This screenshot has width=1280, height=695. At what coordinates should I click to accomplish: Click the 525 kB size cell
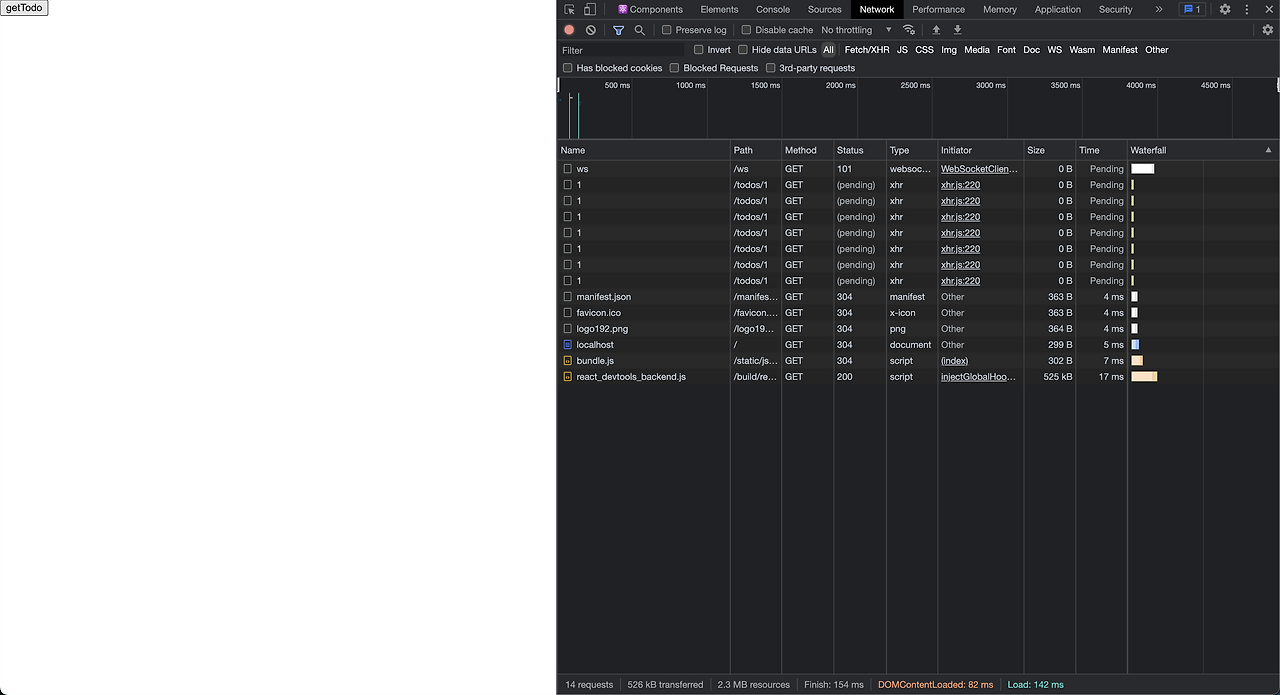[x=1050, y=377]
